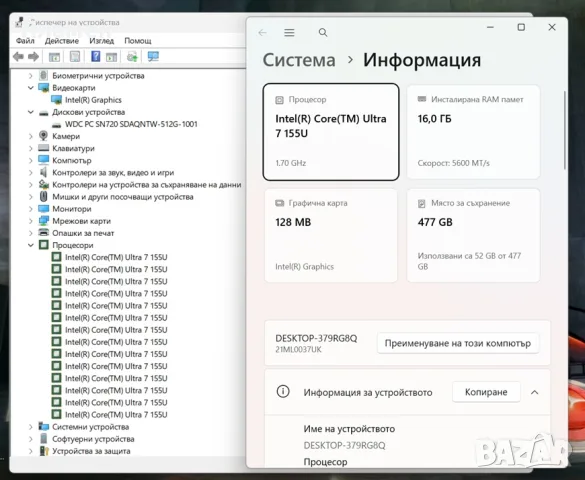Image resolution: width=585 pixels, height=480 pixels.
Task: Expand the Мрежови карти node
Action: (x=31, y=221)
